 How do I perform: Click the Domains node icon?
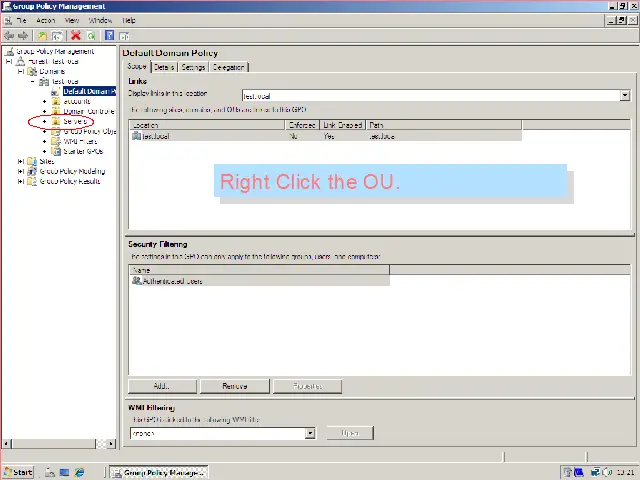point(32,71)
